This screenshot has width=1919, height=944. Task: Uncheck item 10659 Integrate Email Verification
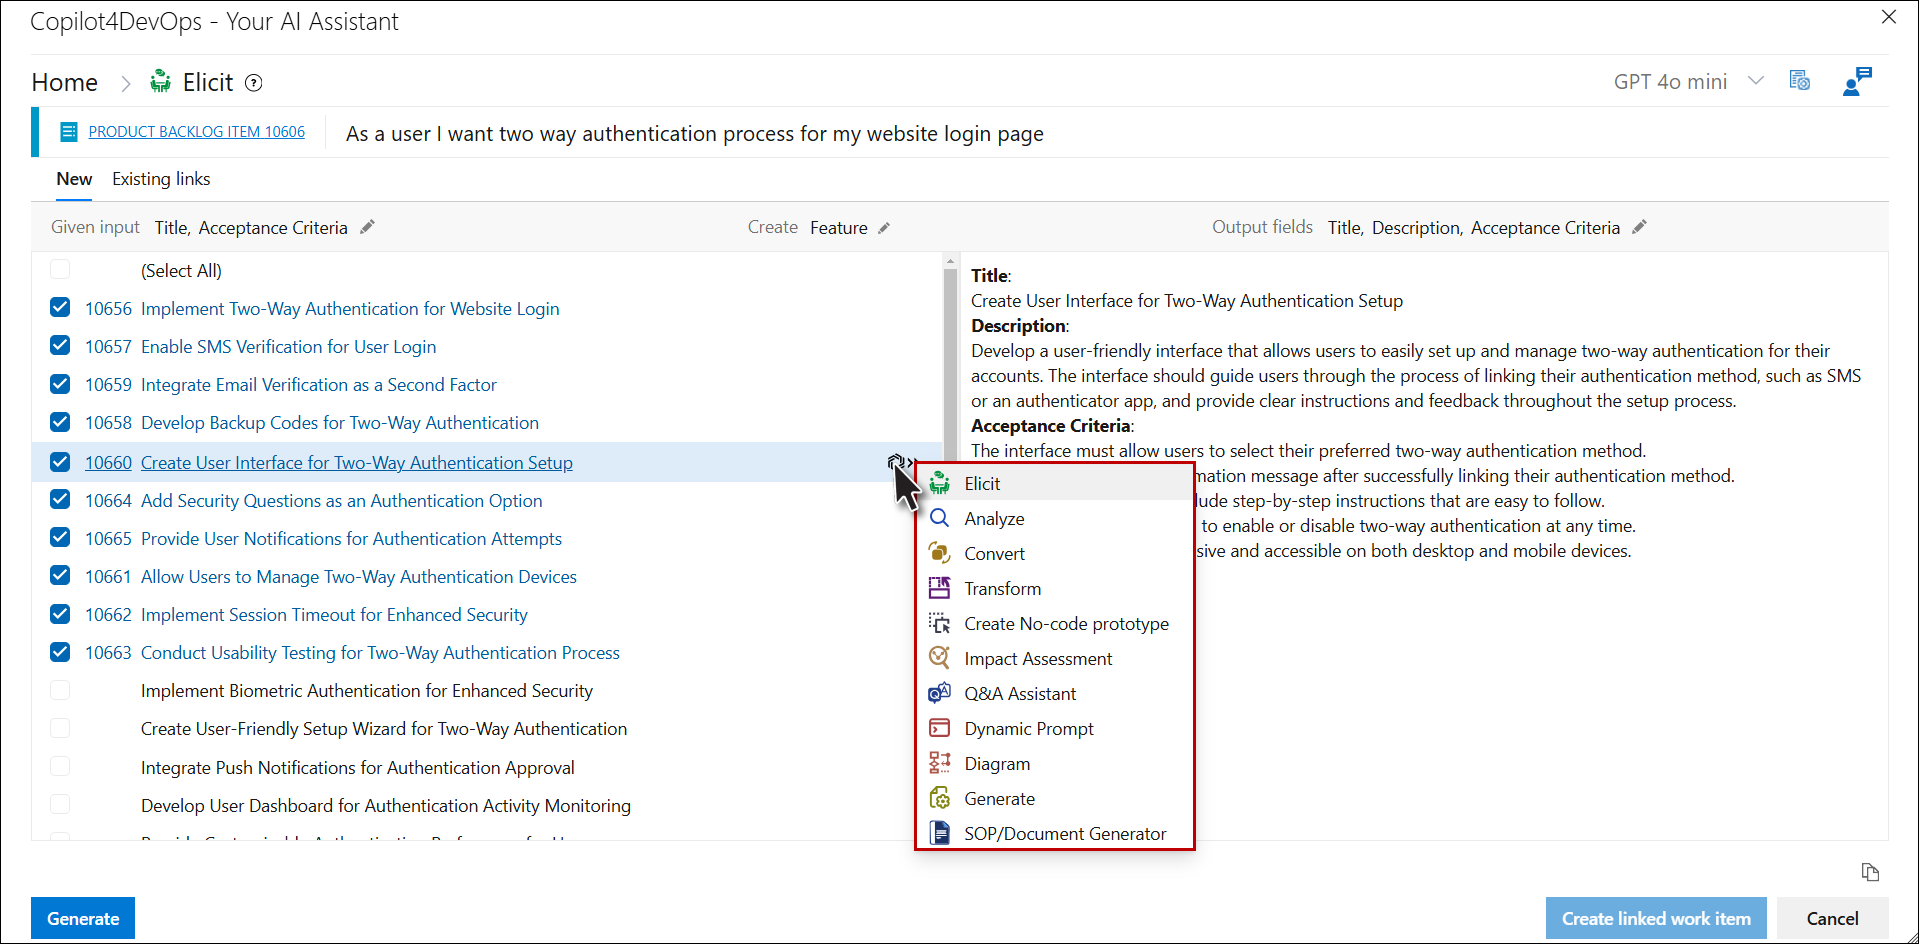[x=60, y=383]
